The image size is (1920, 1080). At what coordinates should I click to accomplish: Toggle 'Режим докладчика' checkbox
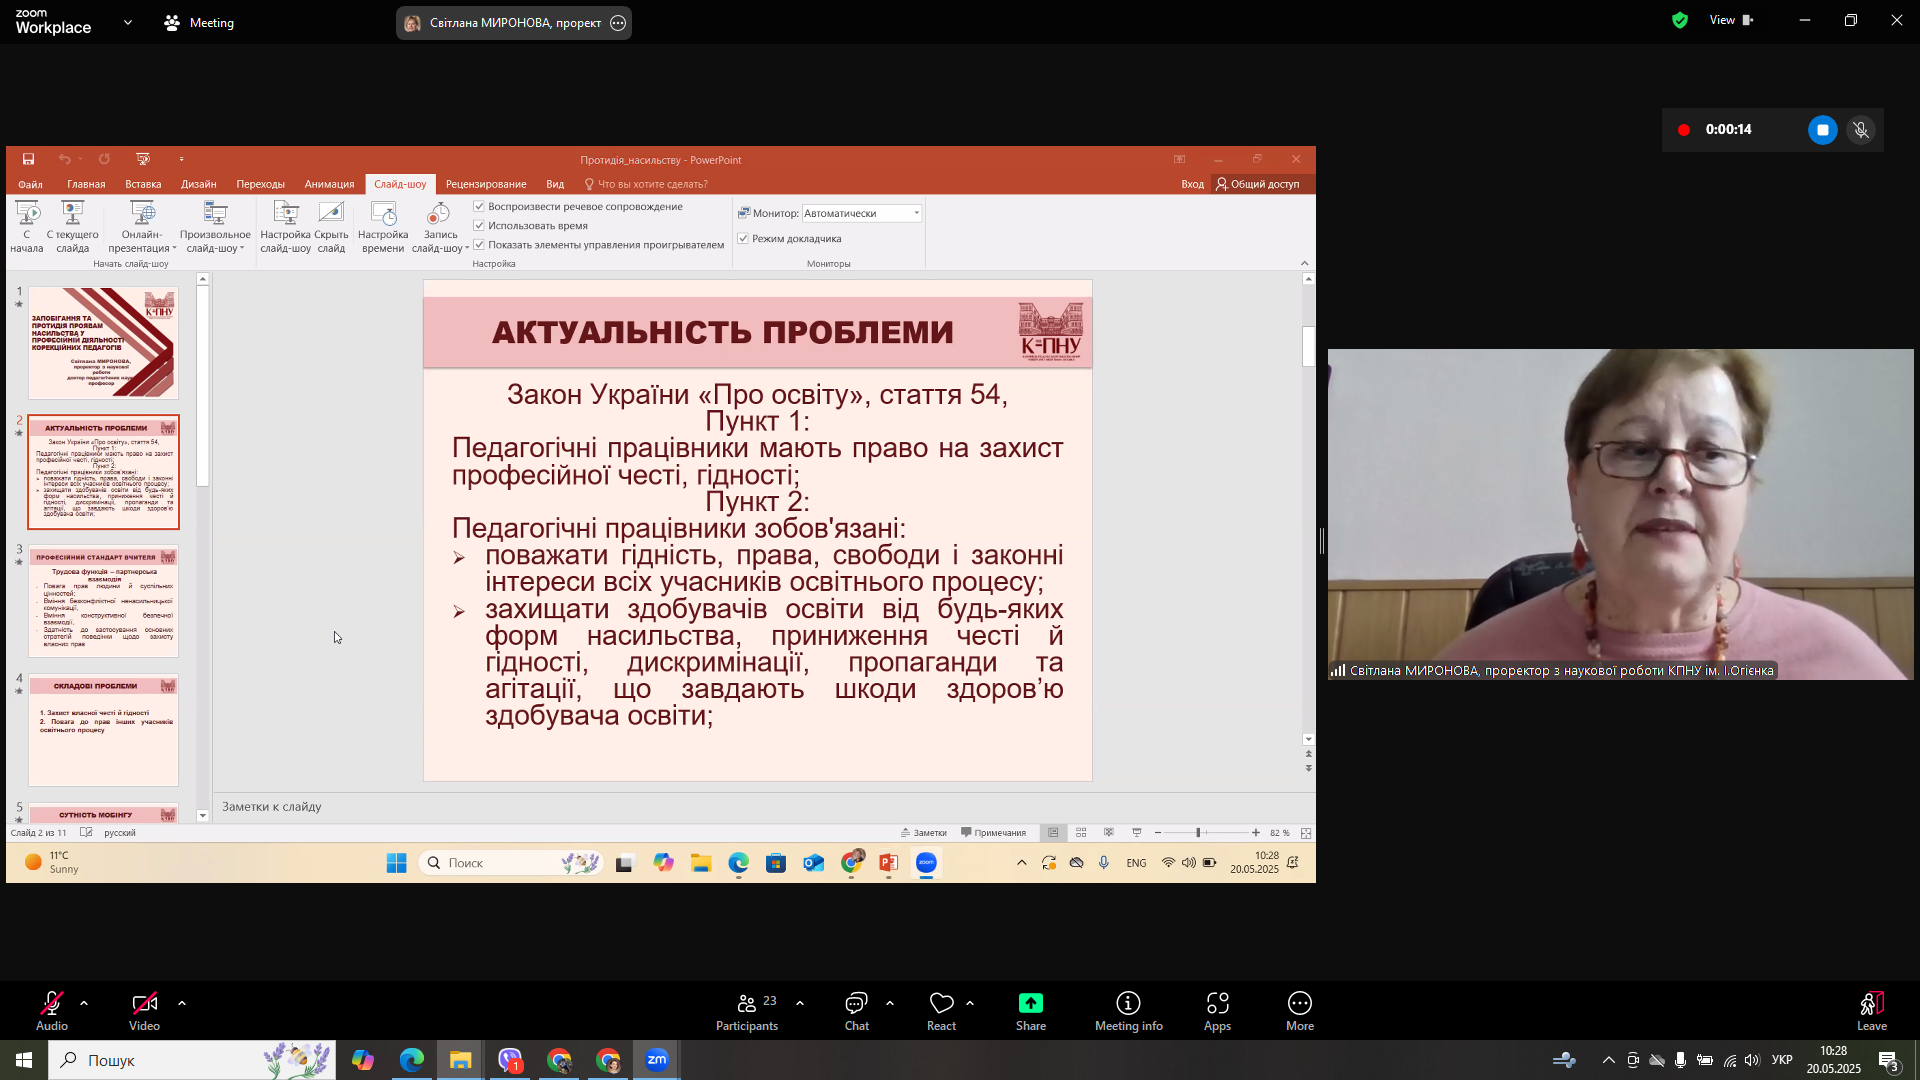(743, 239)
